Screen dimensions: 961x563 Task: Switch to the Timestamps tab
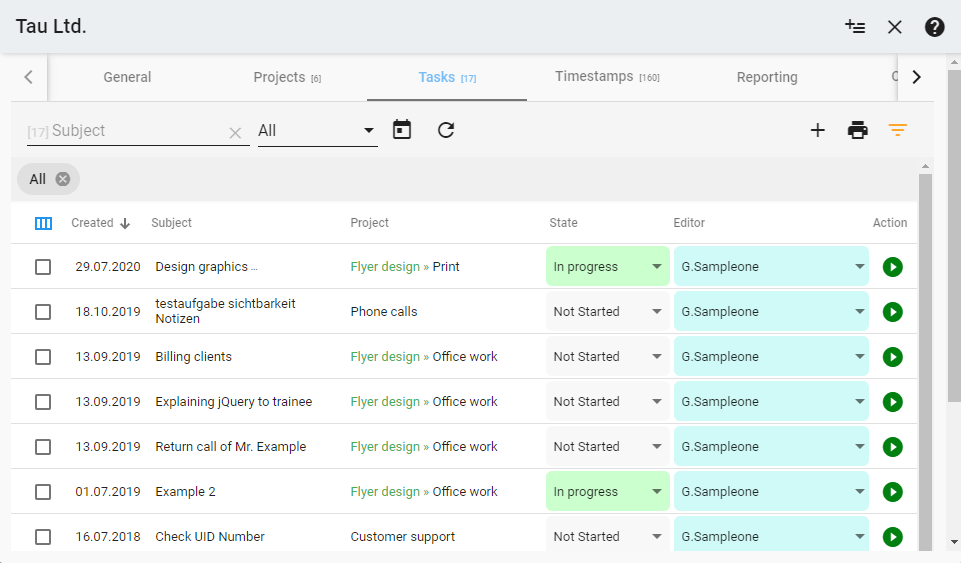tap(606, 77)
